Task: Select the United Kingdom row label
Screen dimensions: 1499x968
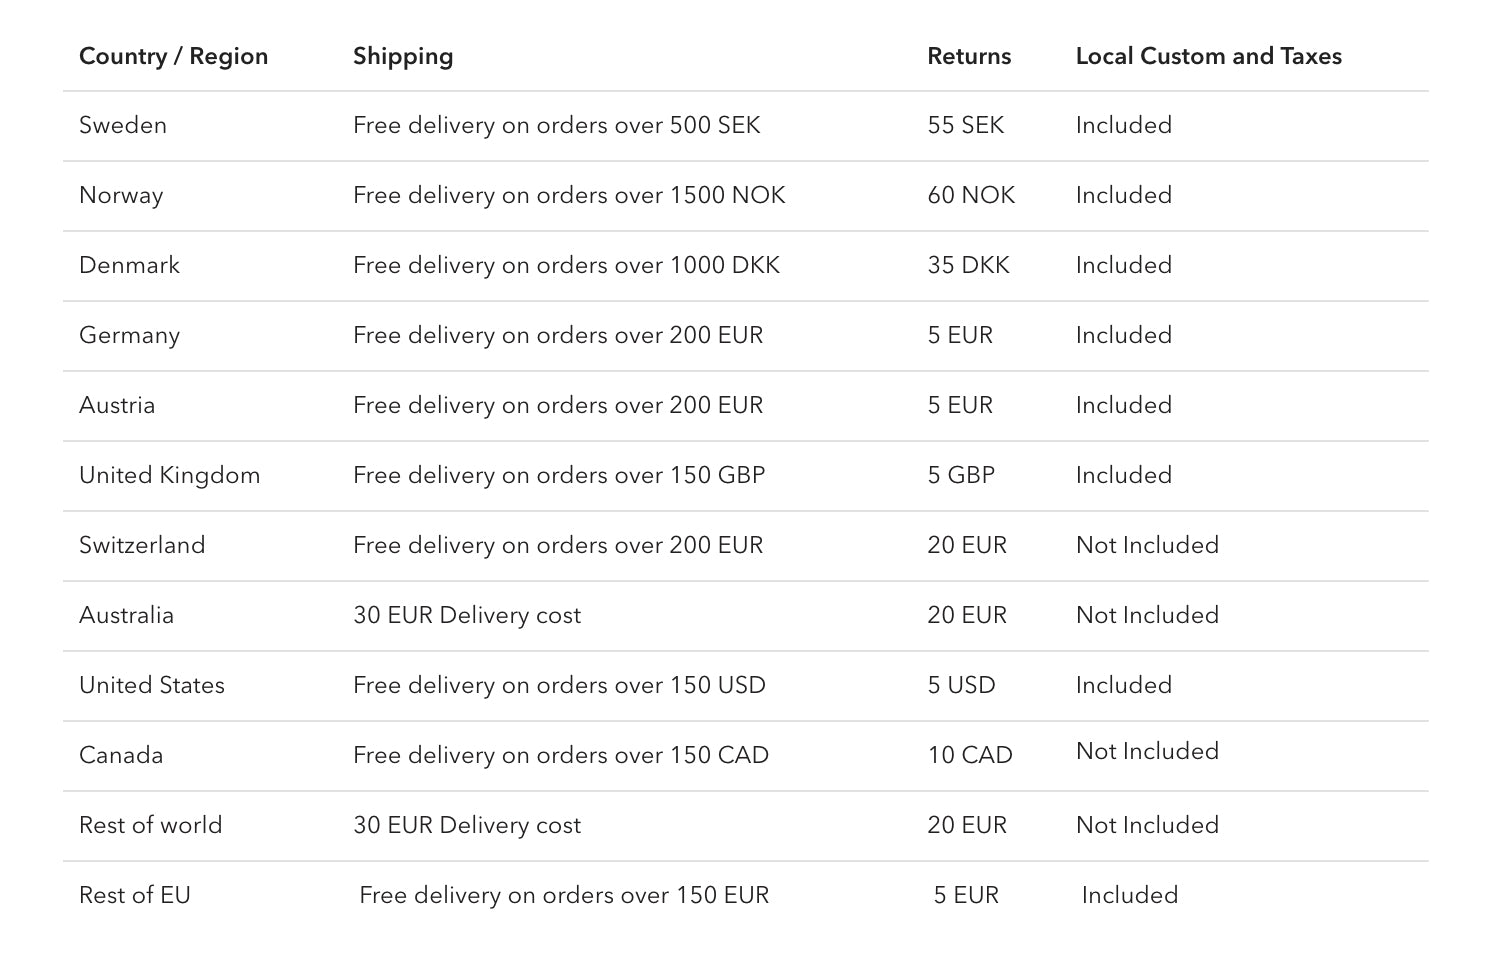Action: coord(169,475)
